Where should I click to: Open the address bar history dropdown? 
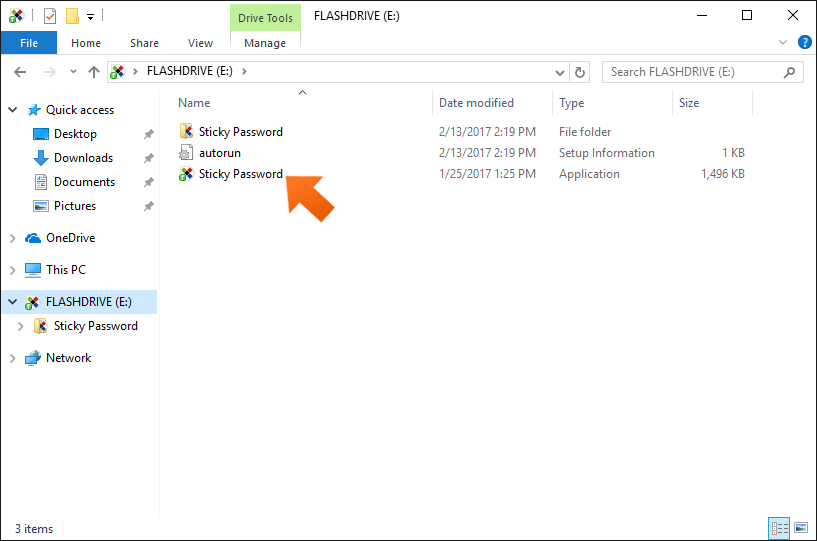560,72
